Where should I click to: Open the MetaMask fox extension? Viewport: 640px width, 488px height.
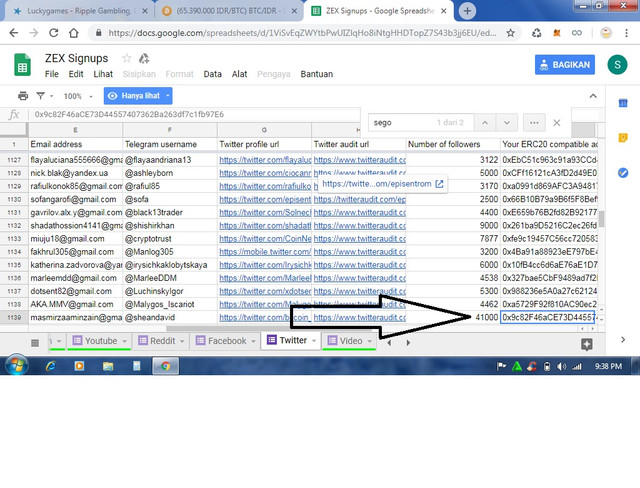tap(556, 33)
